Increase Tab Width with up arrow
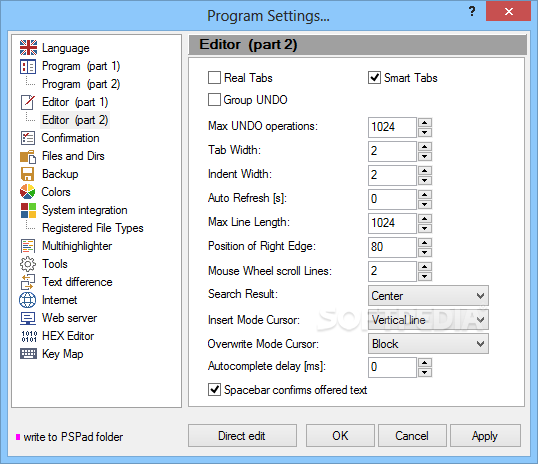538x464 pixels. [425, 147]
